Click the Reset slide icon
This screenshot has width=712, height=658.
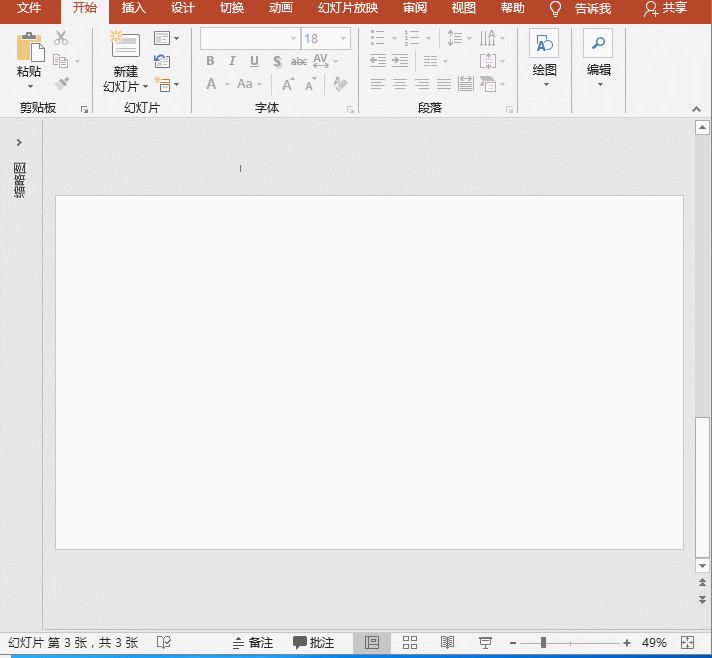tap(162, 61)
